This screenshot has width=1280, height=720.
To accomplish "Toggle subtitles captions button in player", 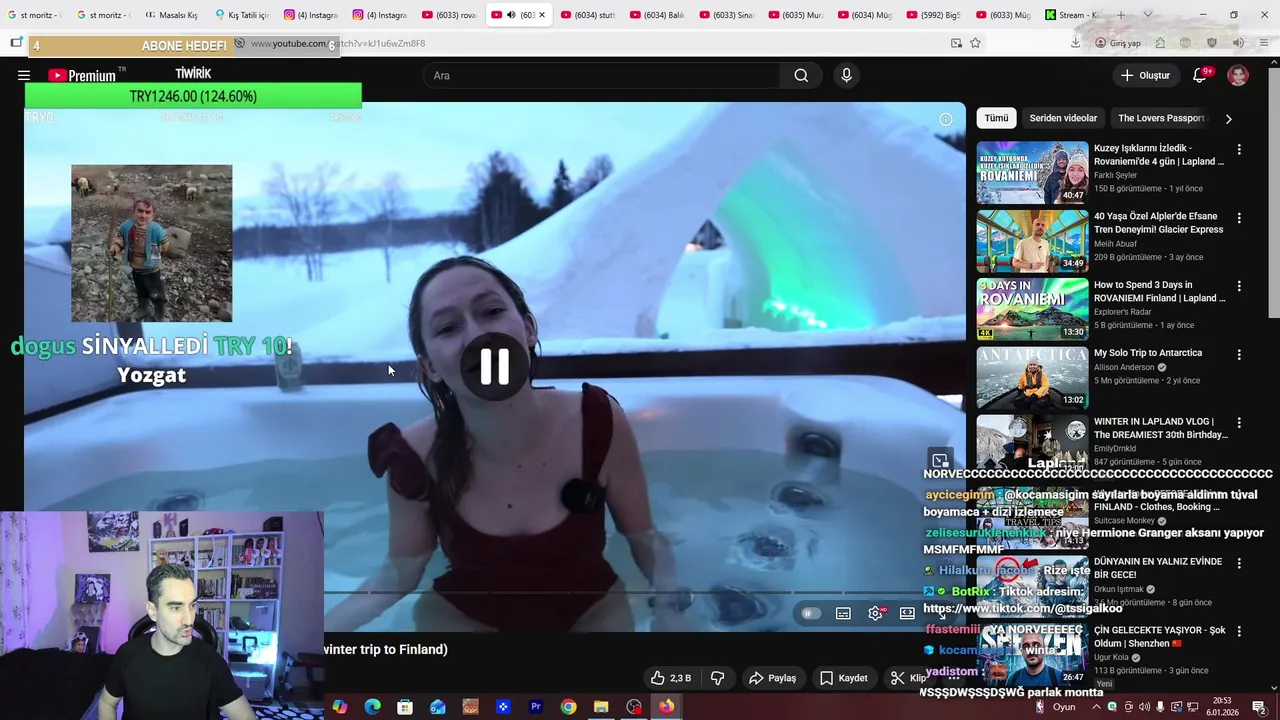I will pos(843,613).
